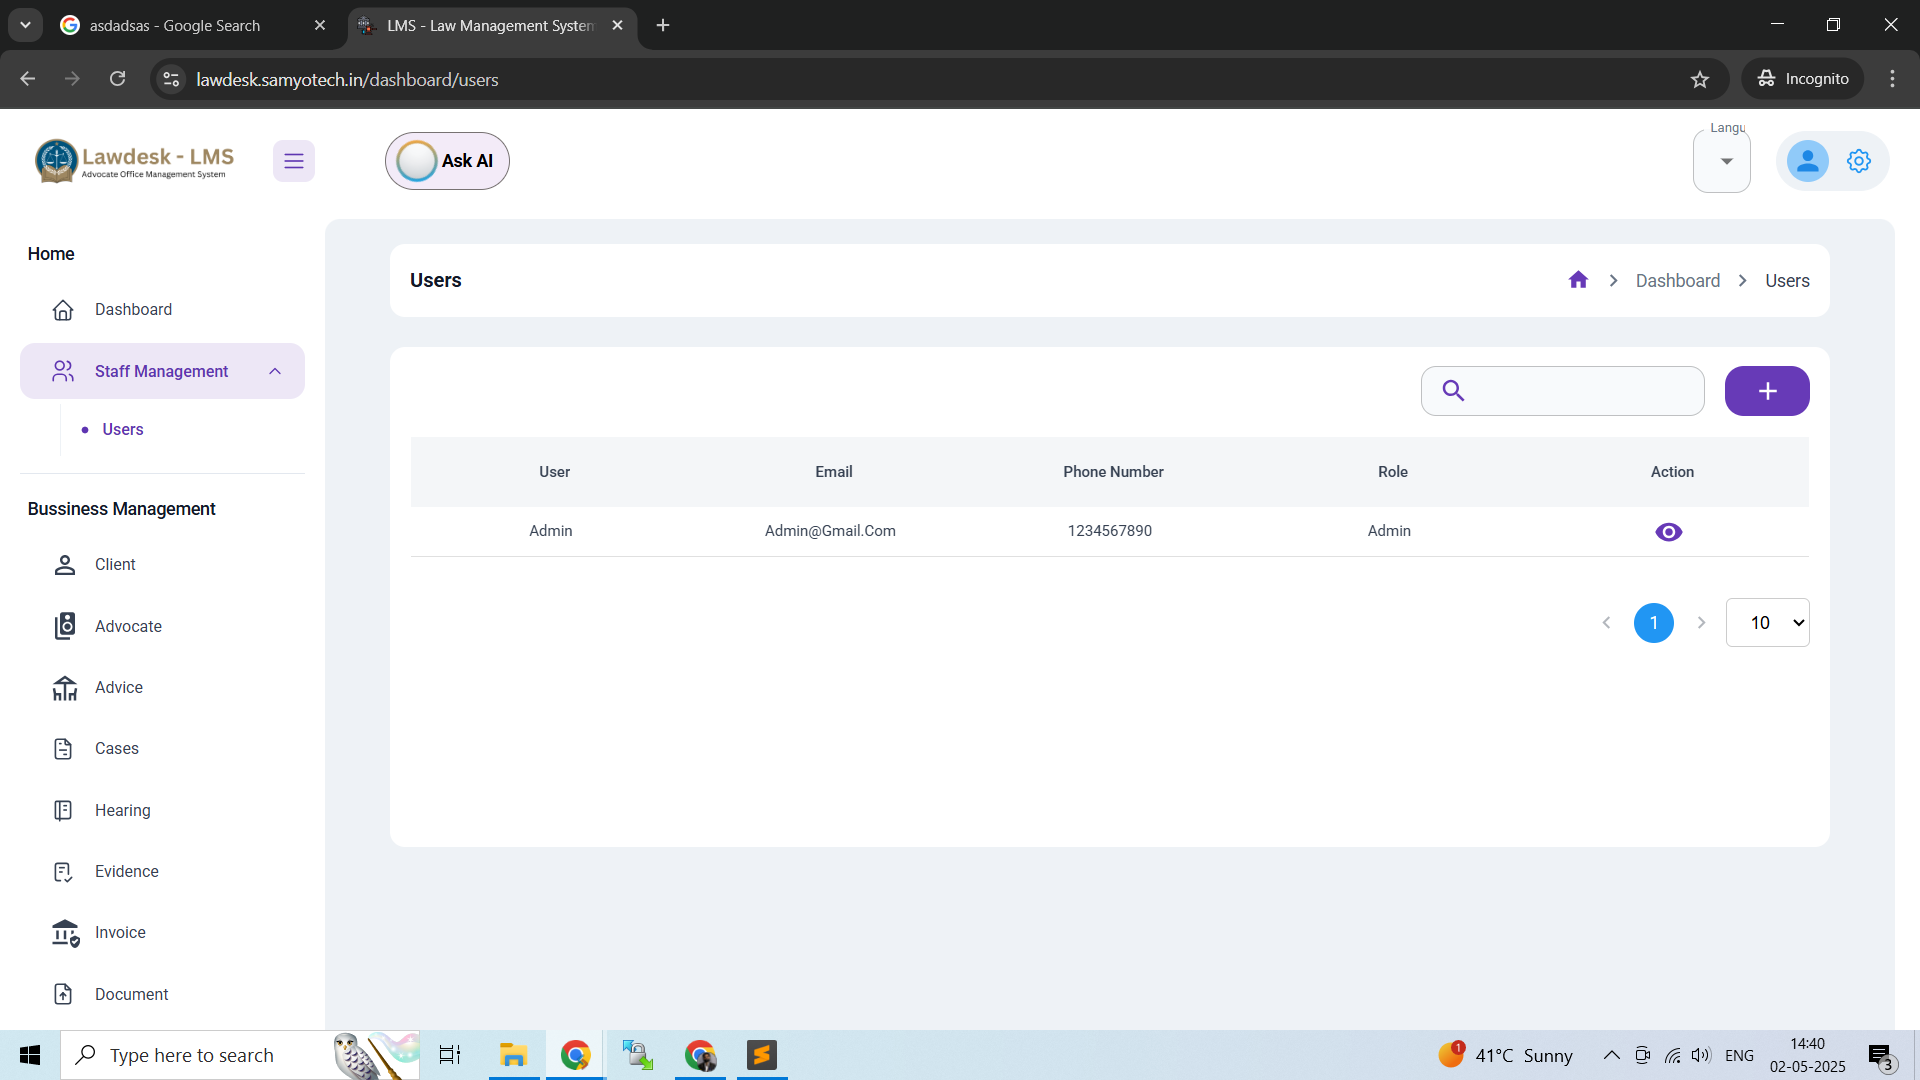Click the hamburger menu next to the logo
Viewport: 1920px width, 1080px height.
[294, 160]
